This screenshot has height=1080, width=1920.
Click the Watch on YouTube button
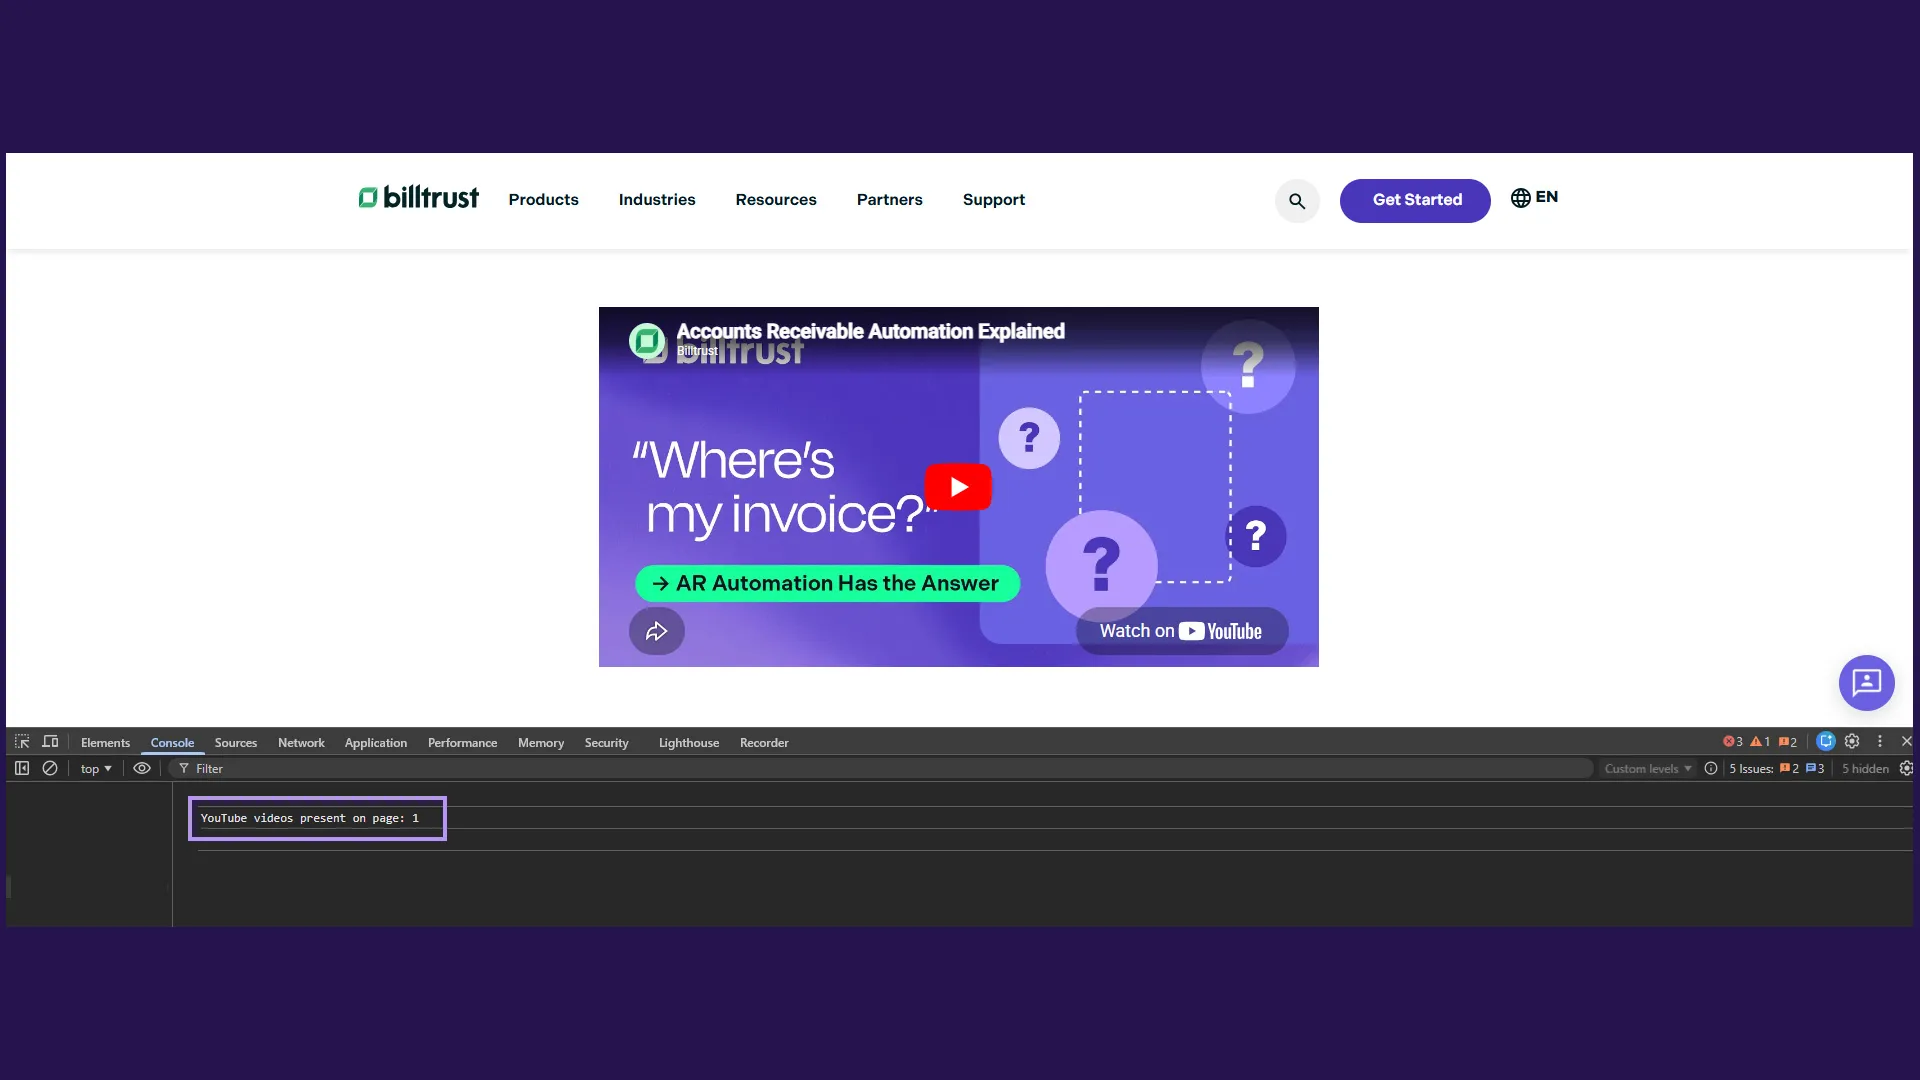coord(1182,631)
